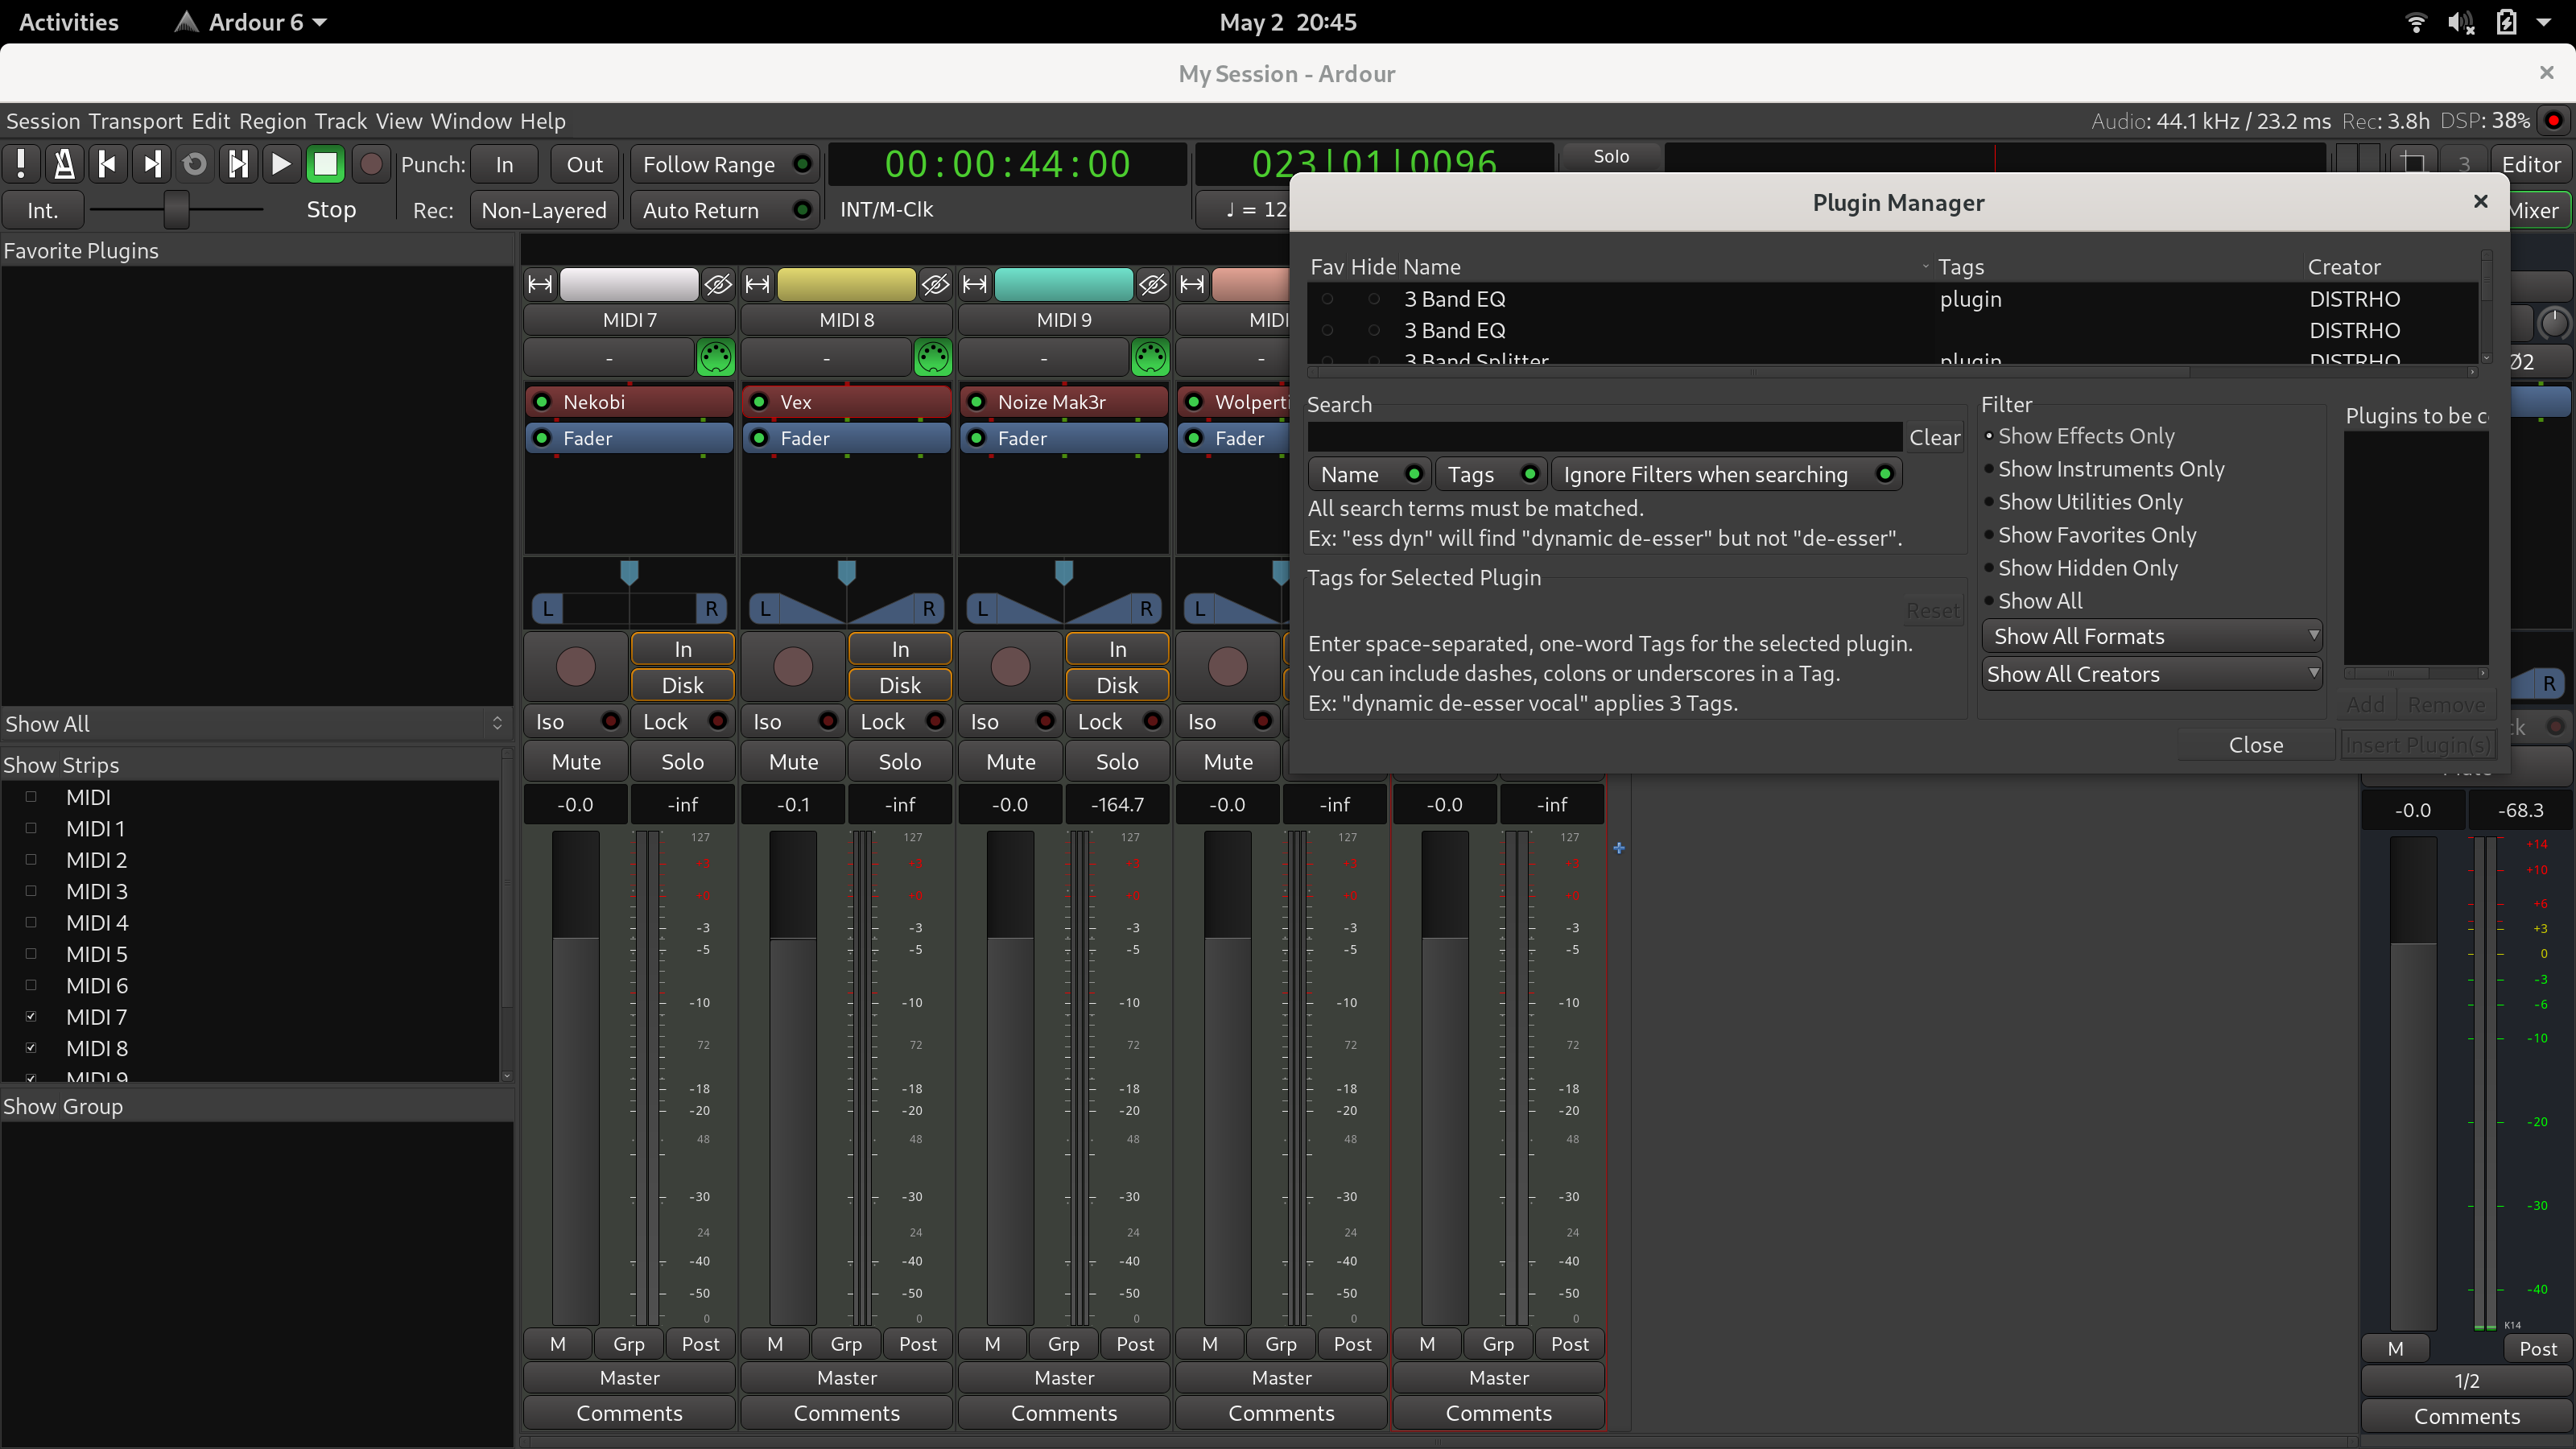Click the global record arm button
Viewport: 2576px width, 1449px height.
(x=371, y=164)
